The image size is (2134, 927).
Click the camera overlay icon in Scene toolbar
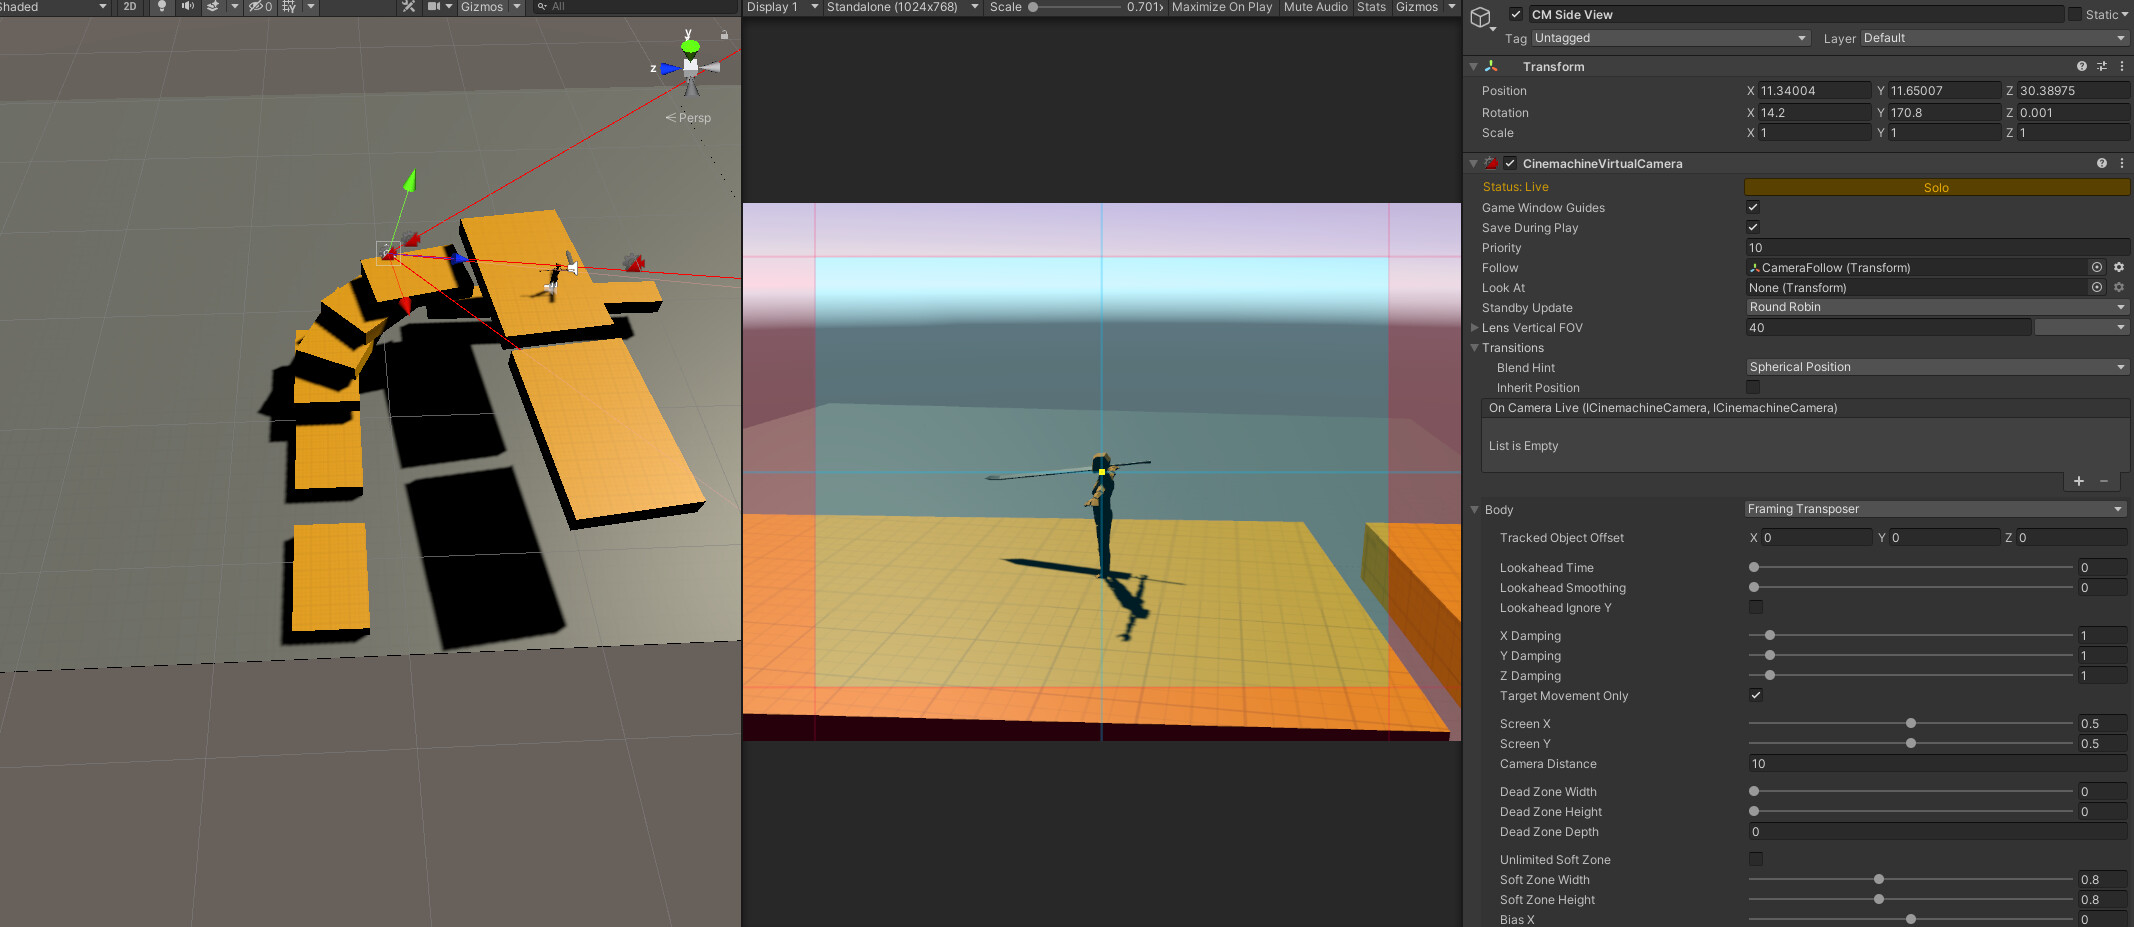(x=434, y=7)
